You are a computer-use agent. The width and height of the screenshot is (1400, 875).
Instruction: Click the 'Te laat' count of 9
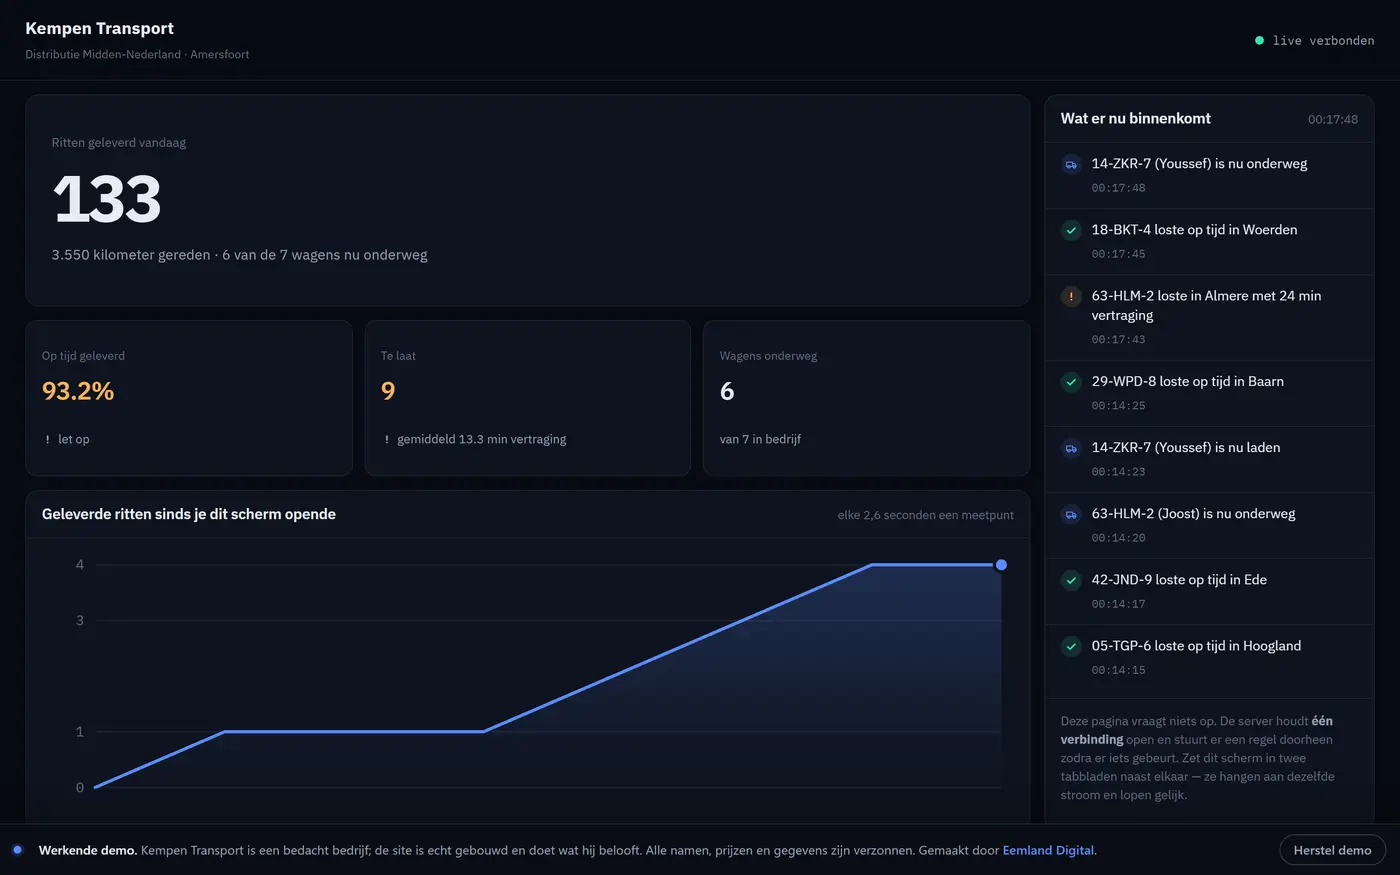[388, 391]
